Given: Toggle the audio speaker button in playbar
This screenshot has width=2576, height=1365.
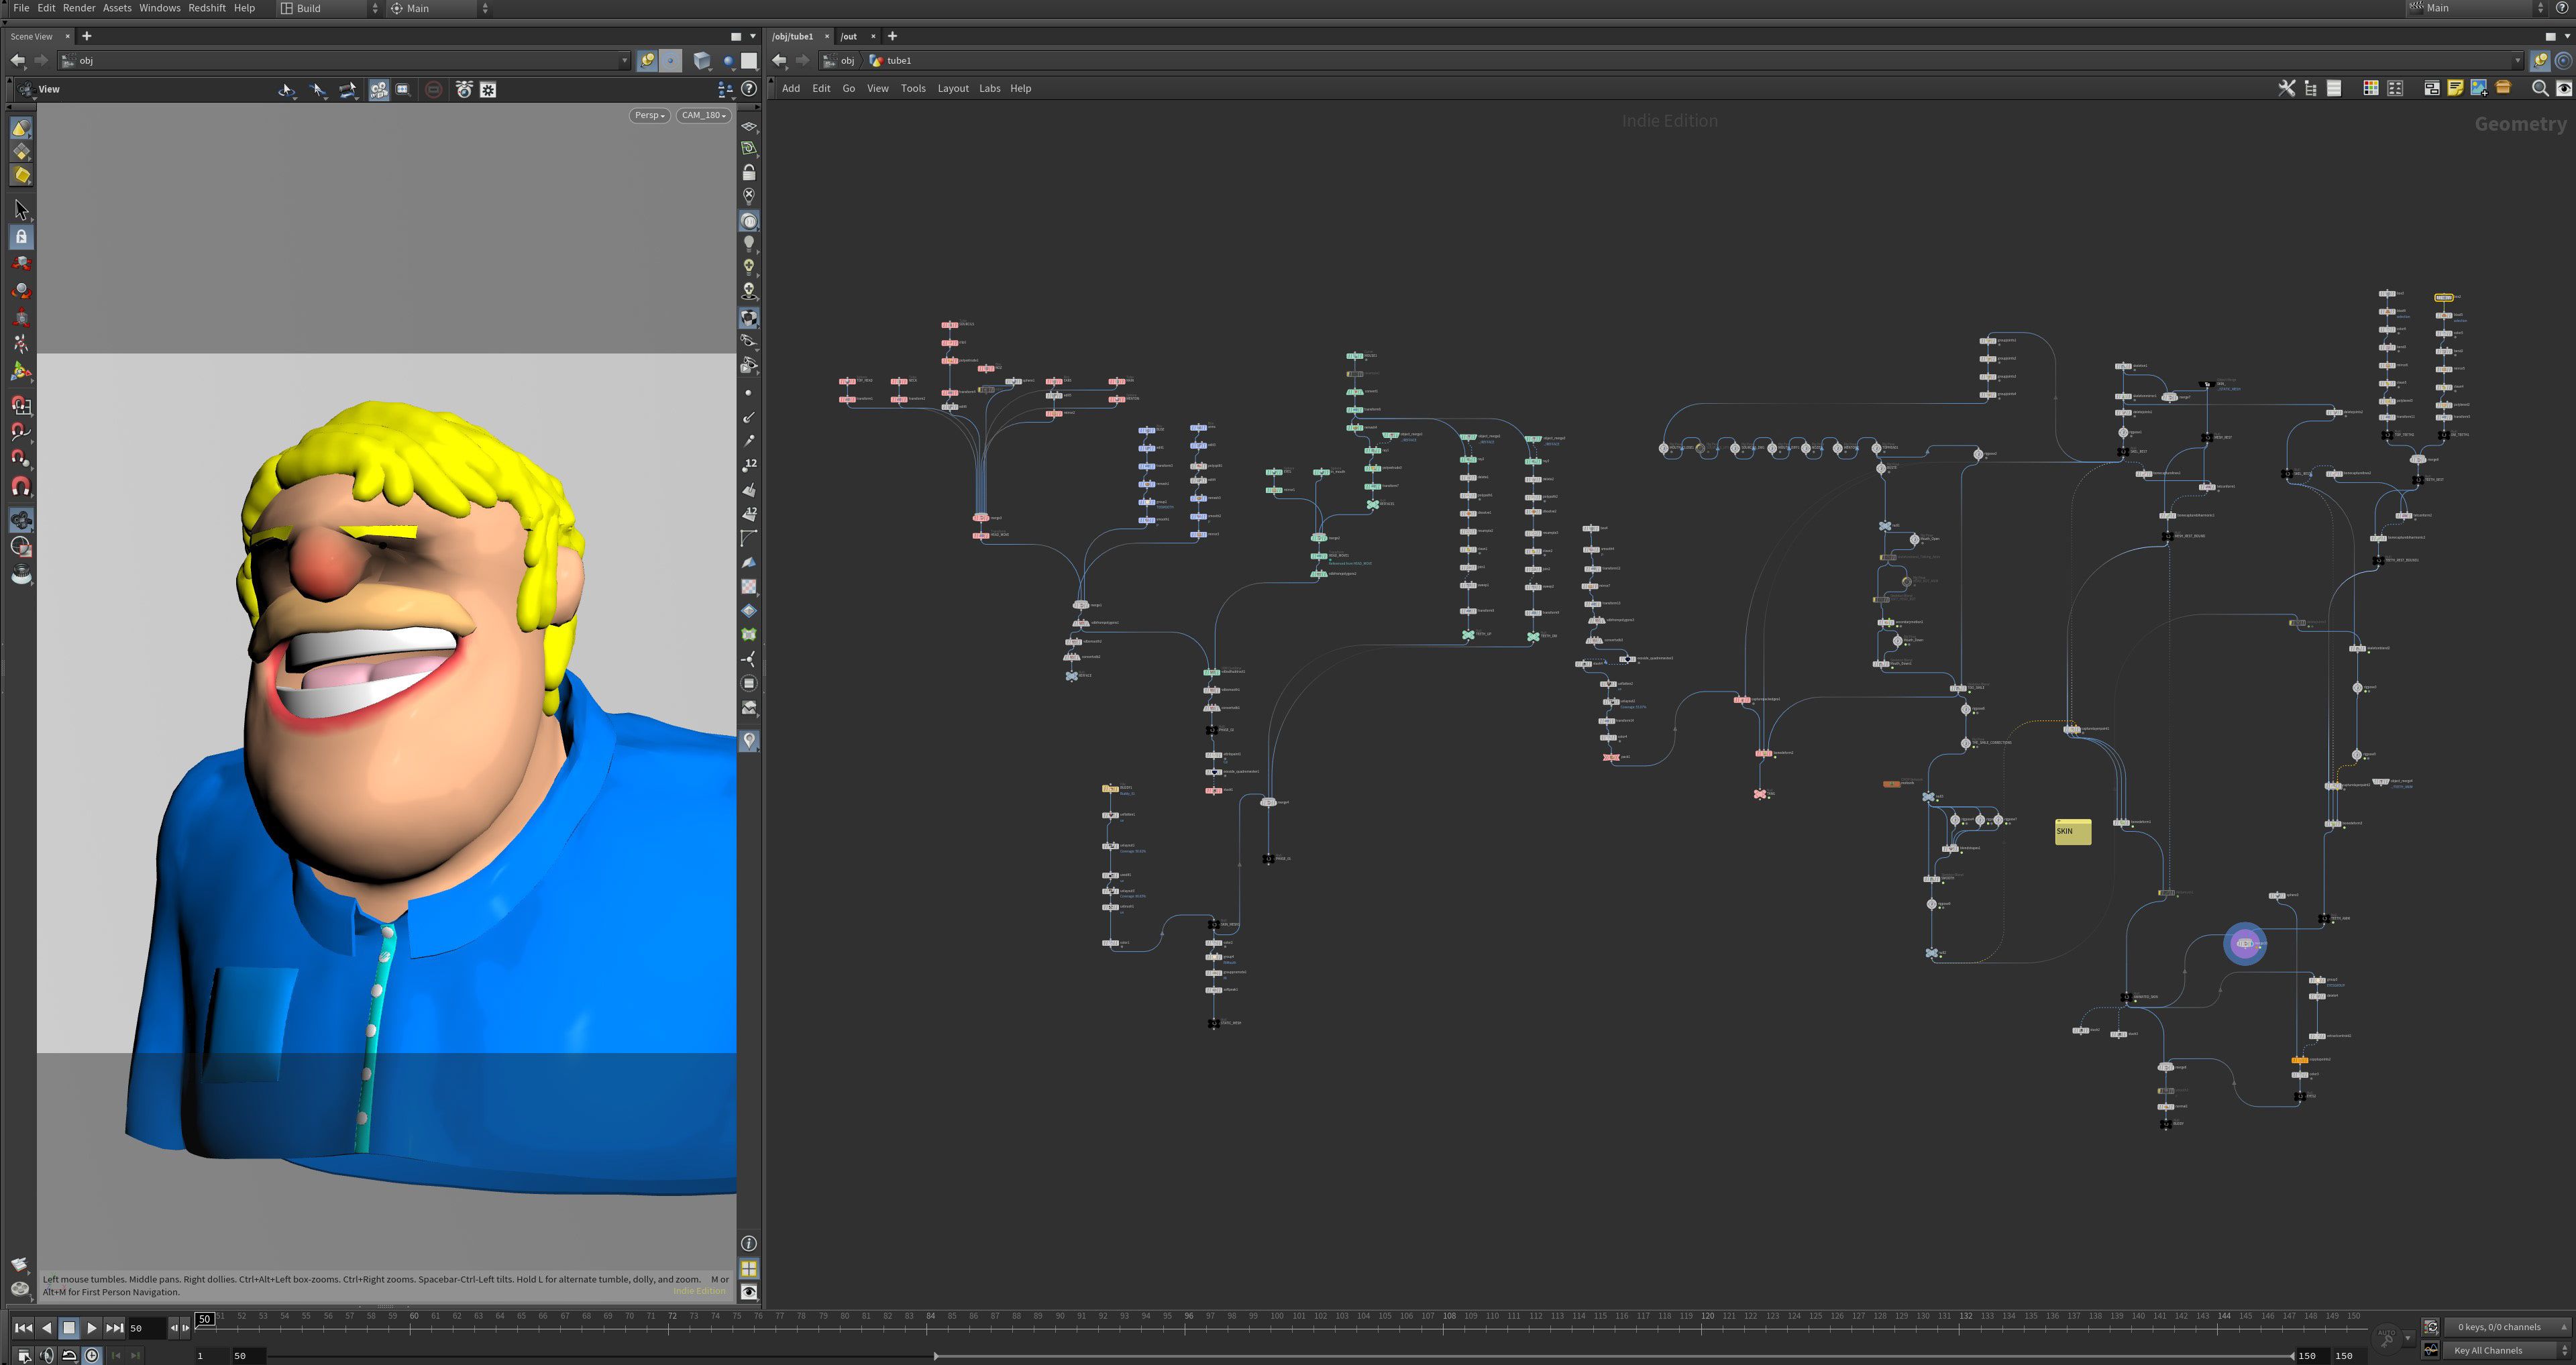Looking at the screenshot, I should click(x=47, y=1355).
